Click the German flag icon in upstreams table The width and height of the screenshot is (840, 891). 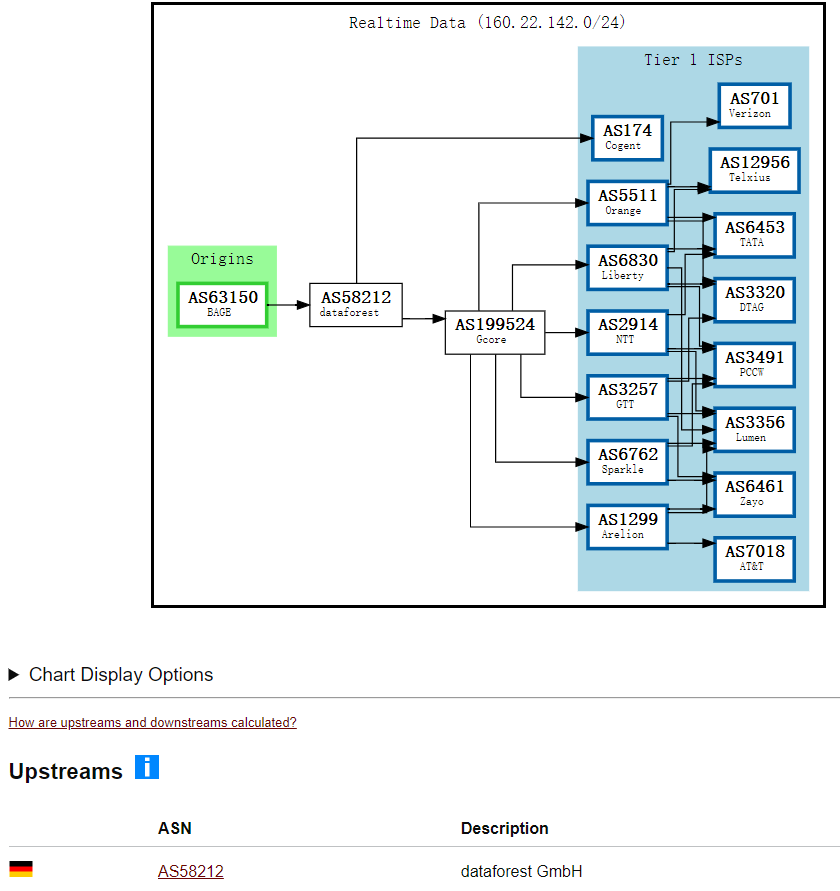coord(21,869)
